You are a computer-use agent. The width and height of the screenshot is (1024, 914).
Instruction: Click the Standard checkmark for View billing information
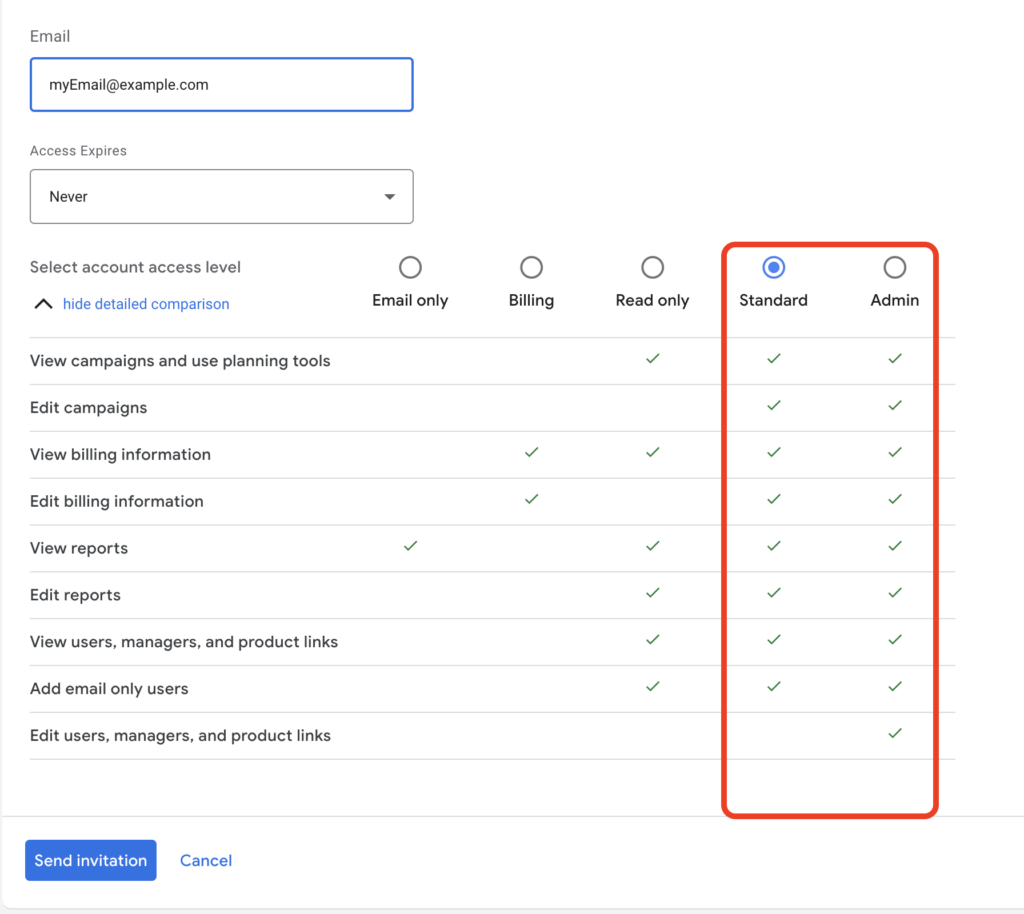(x=773, y=452)
